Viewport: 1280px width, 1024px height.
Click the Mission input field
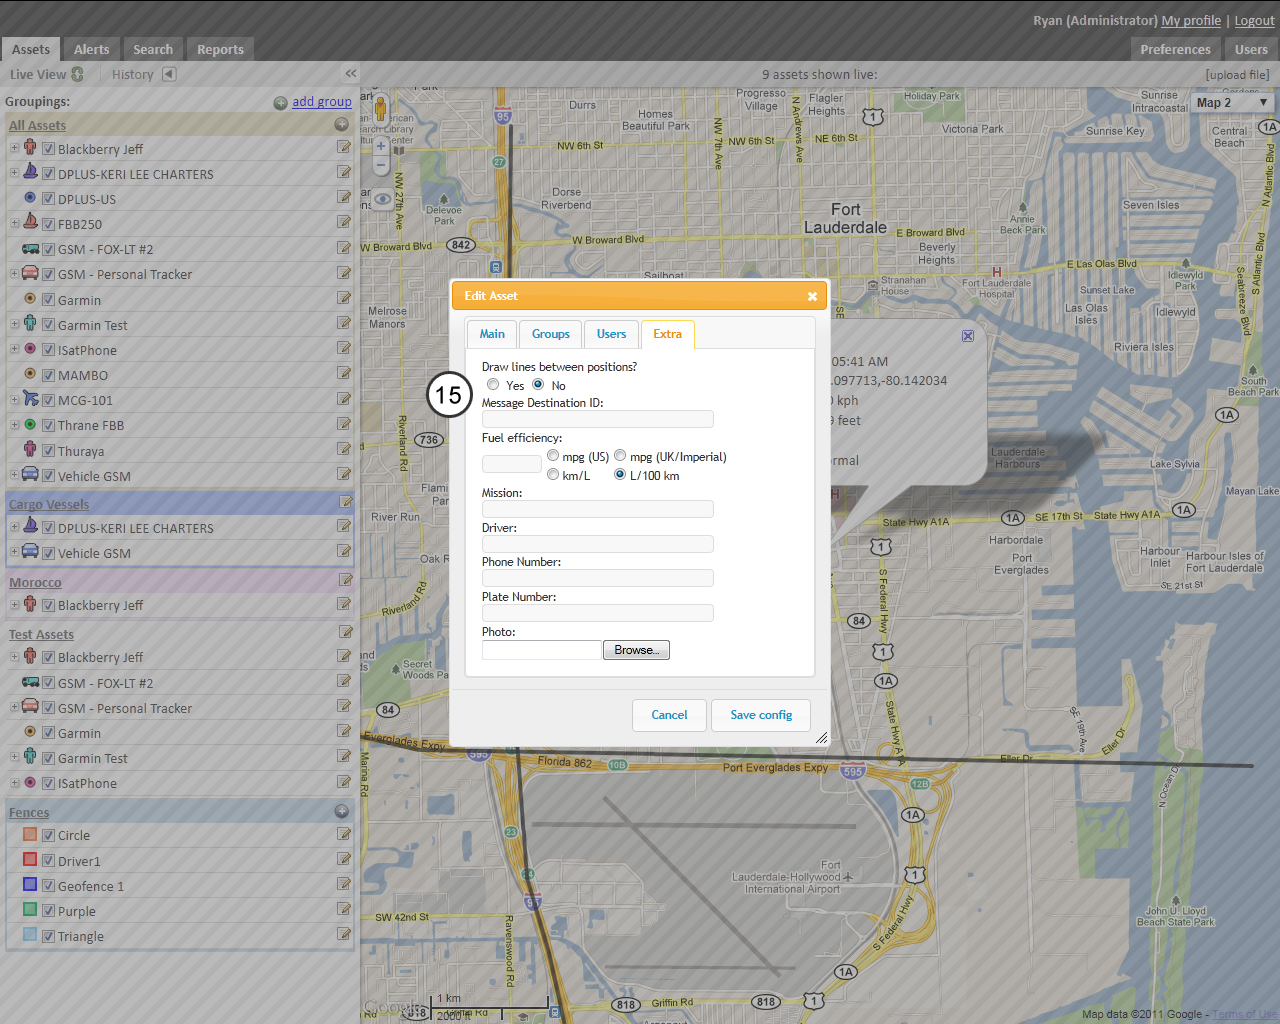coord(597,509)
